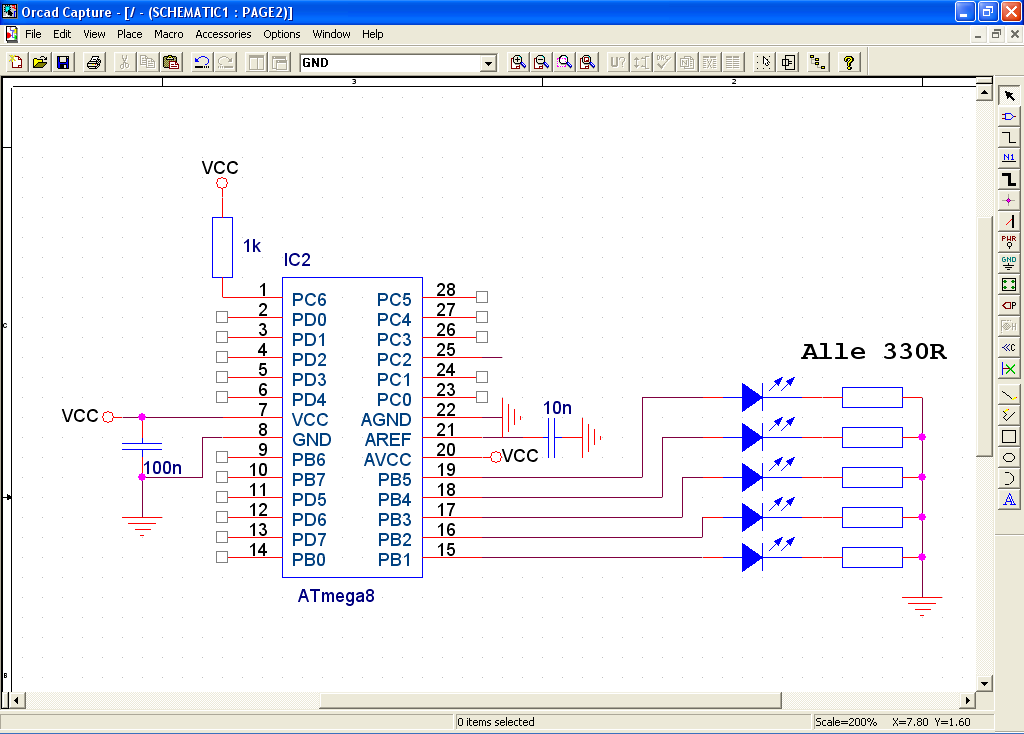Select the 10n capacitor value label

pos(558,407)
